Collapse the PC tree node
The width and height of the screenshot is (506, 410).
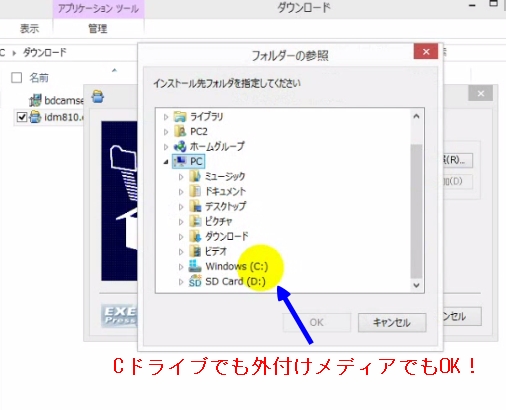pos(166,162)
